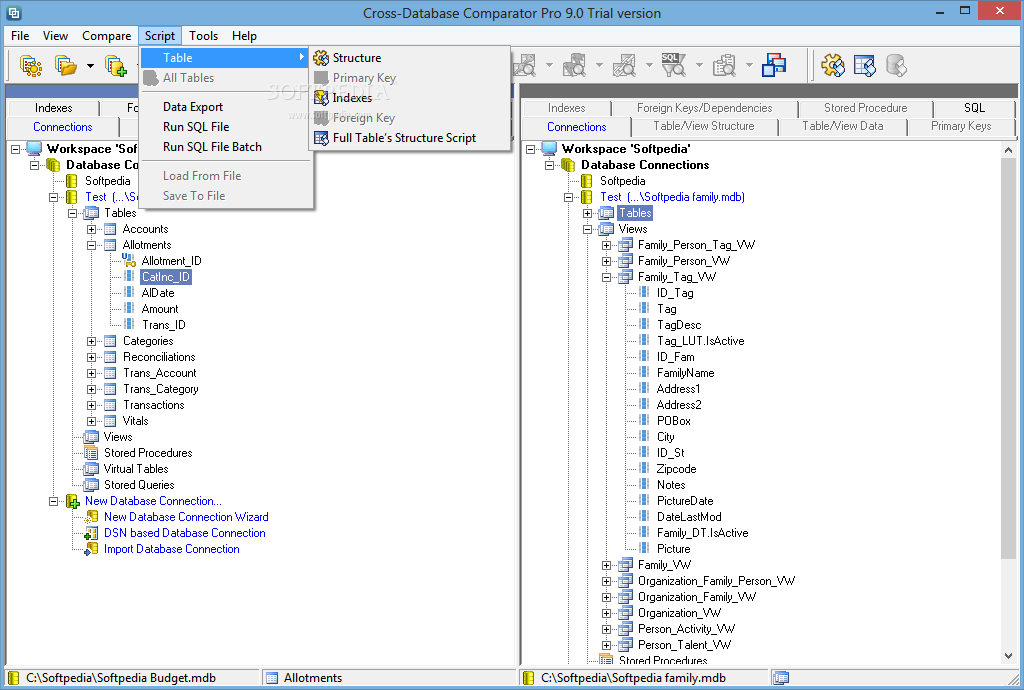The width and height of the screenshot is (1024, 690).
Task: Click Stored Procedures icon in left tree
Action: 91,453
